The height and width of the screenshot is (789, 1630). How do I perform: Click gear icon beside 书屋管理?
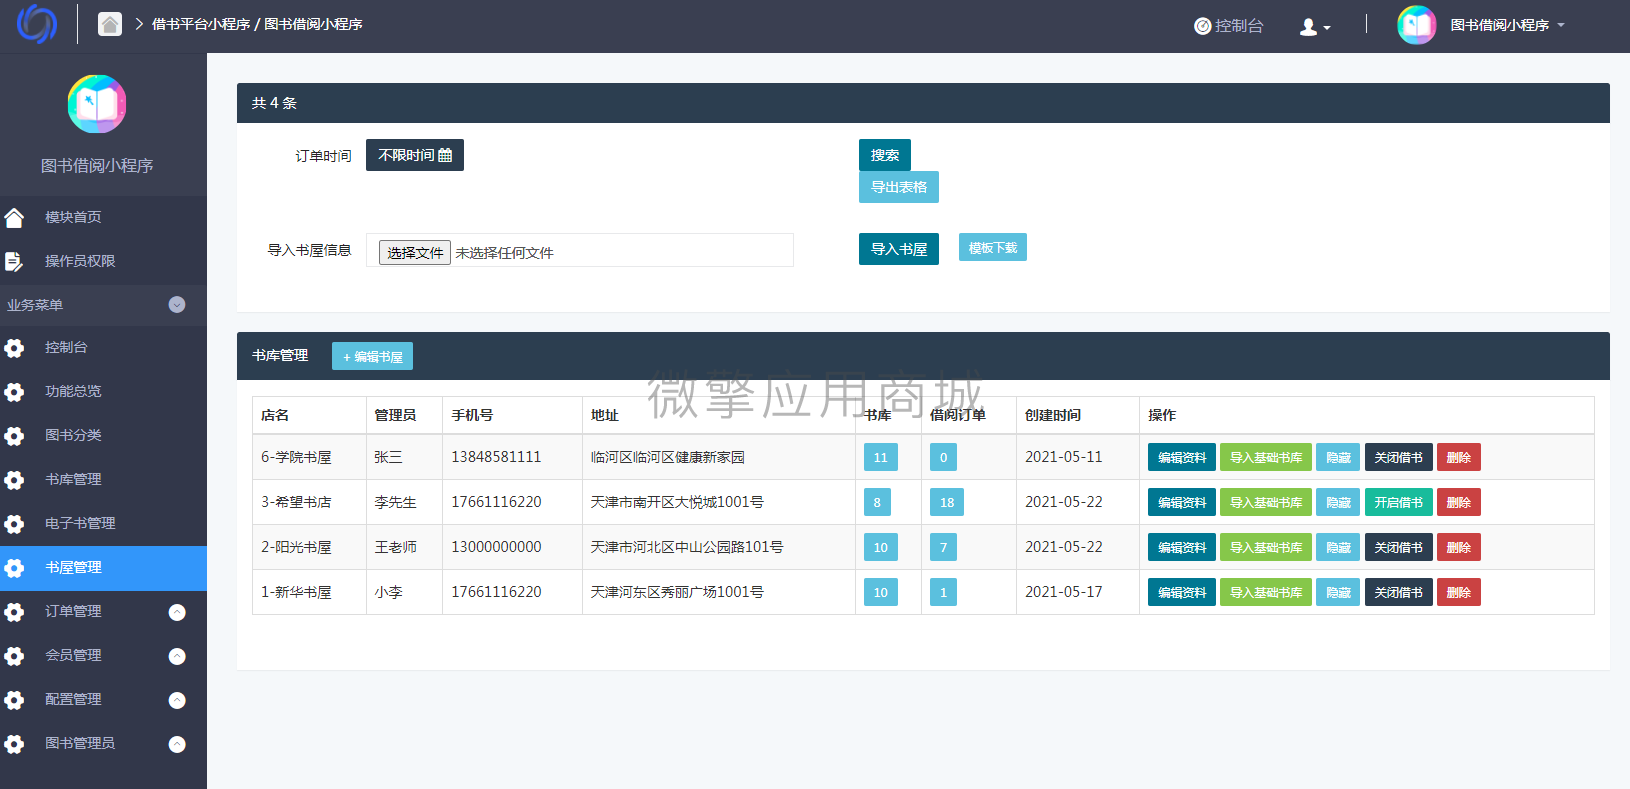point(14,568)
